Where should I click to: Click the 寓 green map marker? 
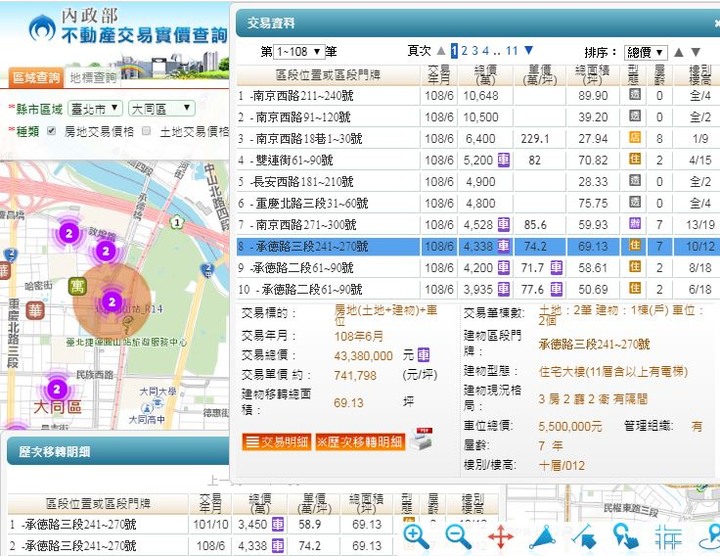tap(77, 286)
